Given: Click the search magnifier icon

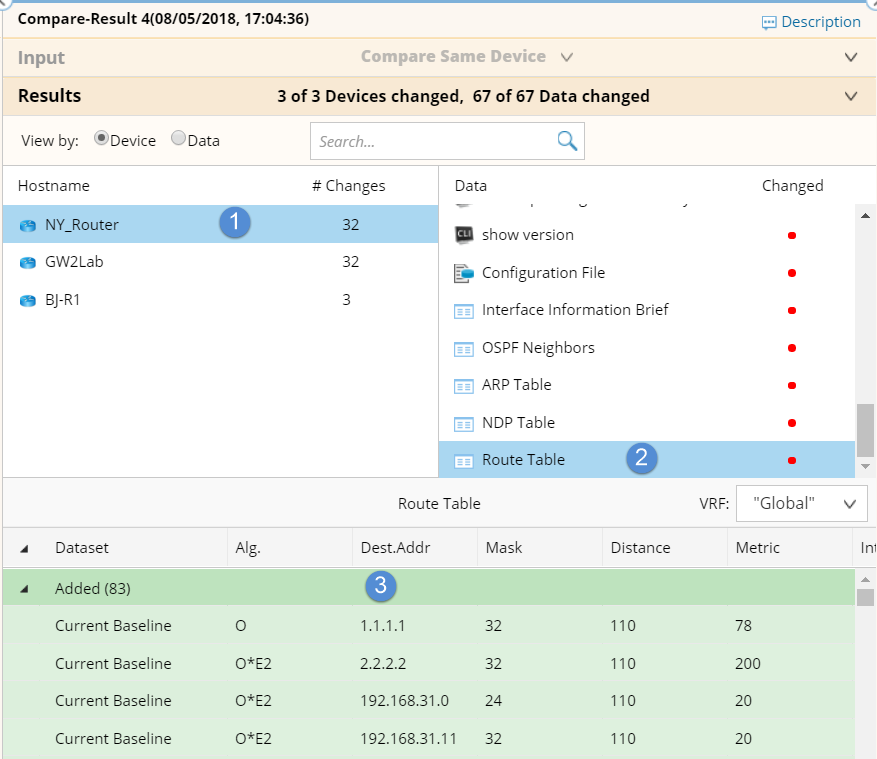Looking at the screenshot, I should pyautogui.click(x=567, y=141).
